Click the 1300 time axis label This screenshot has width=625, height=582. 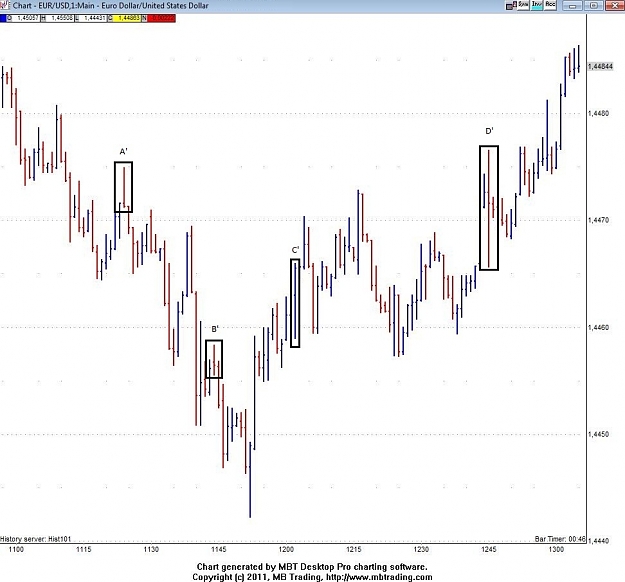(x=556, y=549)
